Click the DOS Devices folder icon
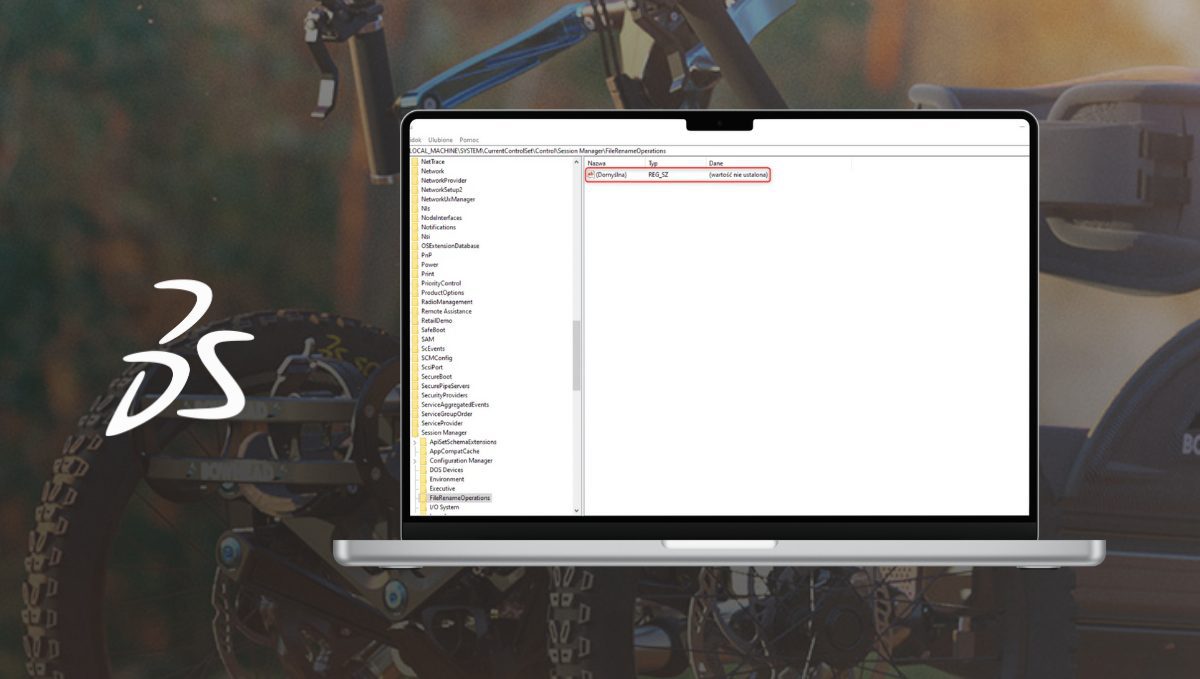This screenshot has width=1200, height=679. [x=423, y=470]
